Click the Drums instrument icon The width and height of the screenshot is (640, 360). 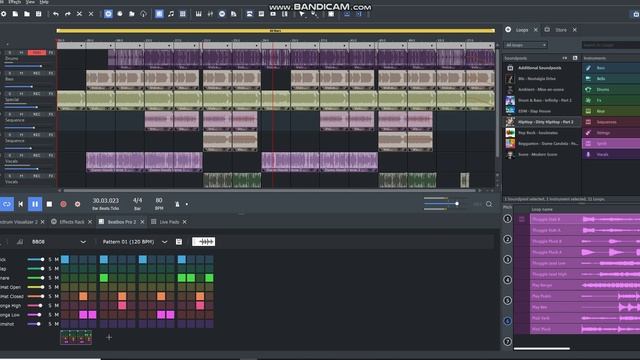tap(588, 89)
